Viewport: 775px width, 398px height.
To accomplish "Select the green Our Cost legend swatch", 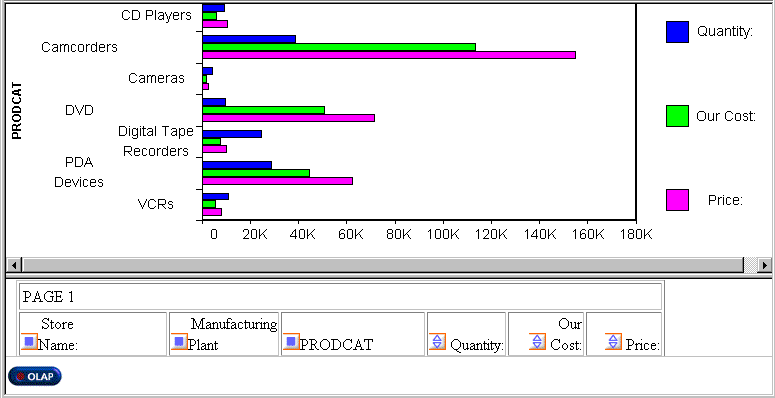I will click(677, 116).
